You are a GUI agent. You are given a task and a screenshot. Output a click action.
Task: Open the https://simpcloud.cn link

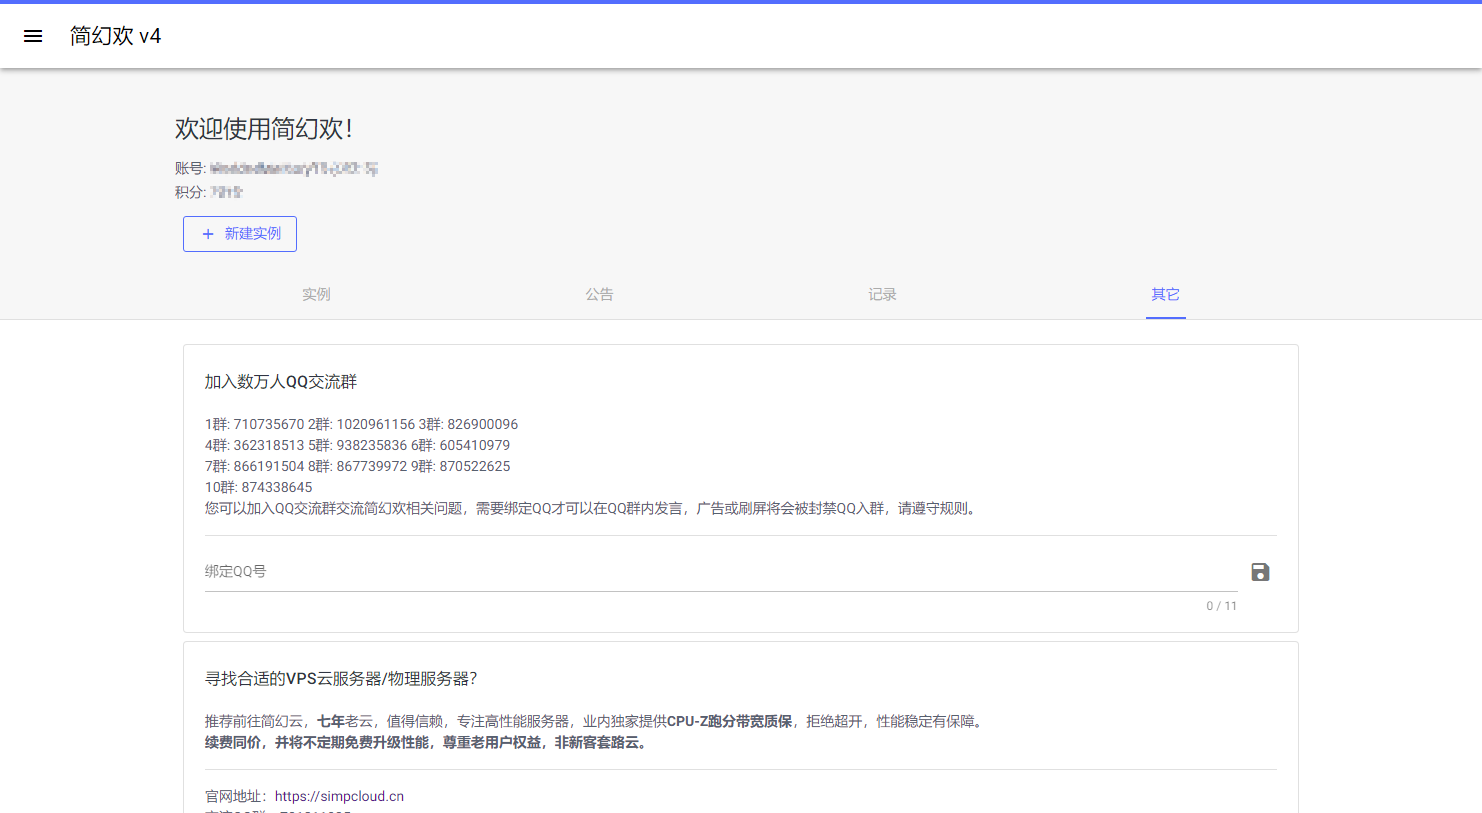pos(339,796)
